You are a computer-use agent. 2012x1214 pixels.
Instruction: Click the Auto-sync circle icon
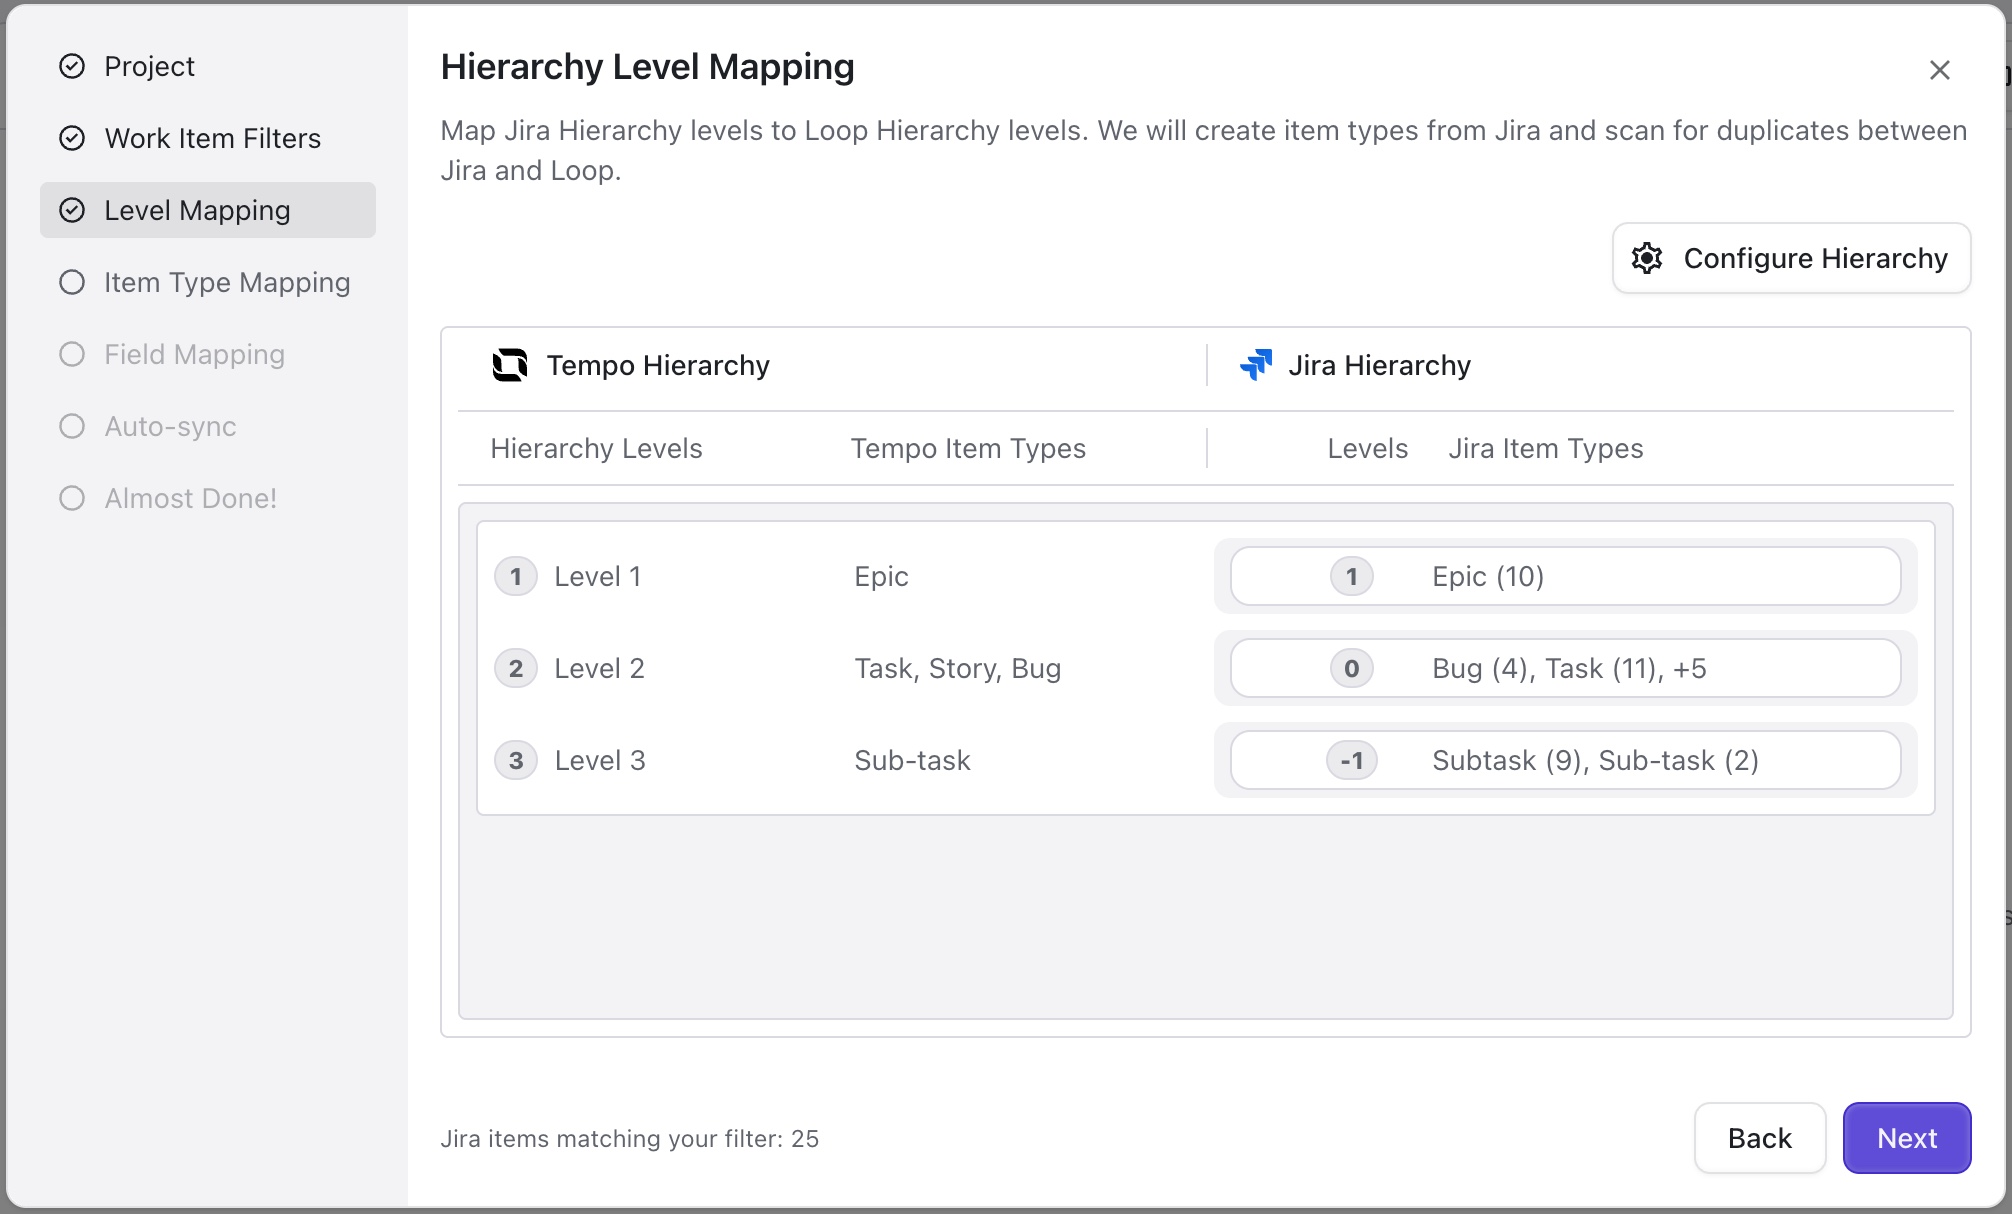coord(72,426)
